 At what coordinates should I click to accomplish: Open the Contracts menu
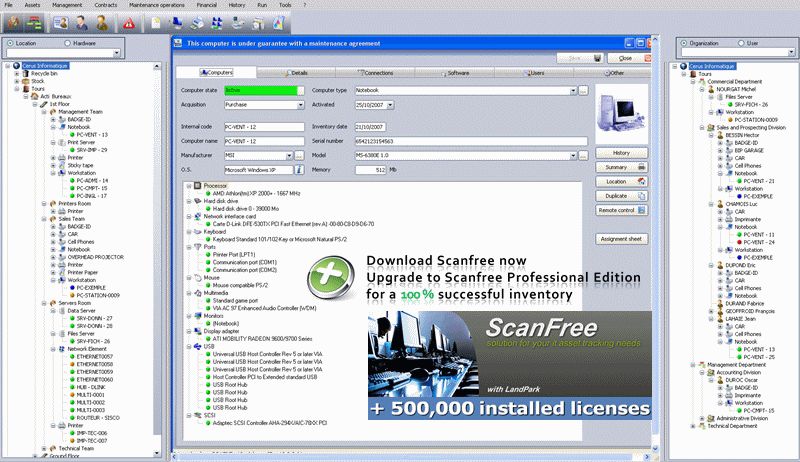pyautogui.click(x=106, y=5)
